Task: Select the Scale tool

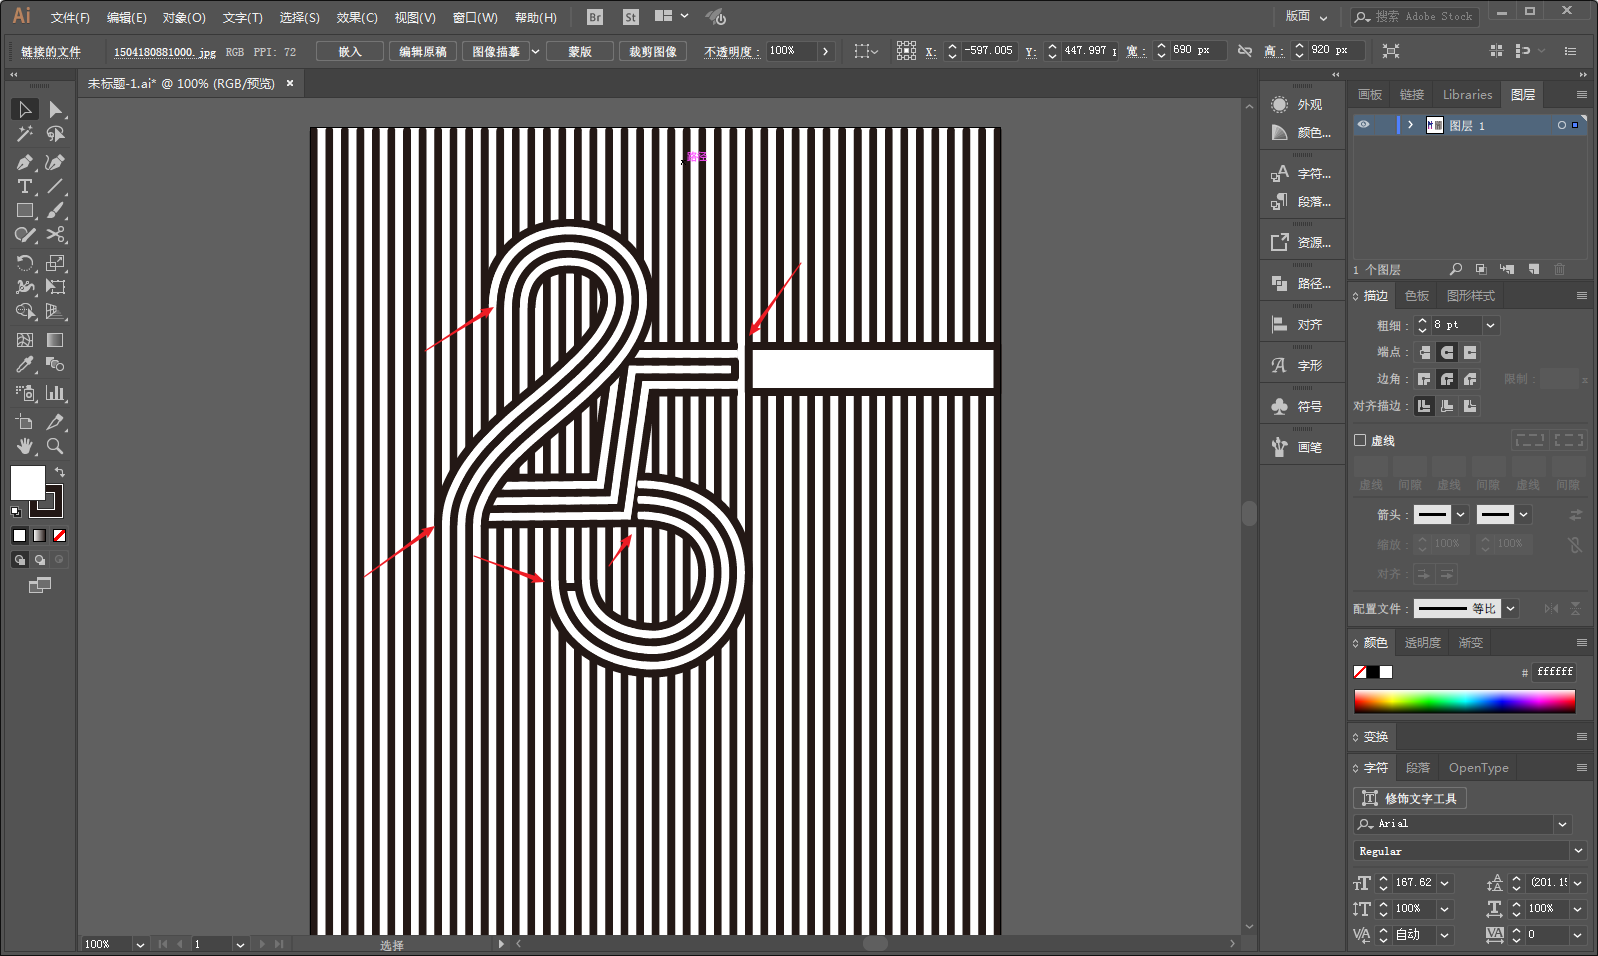Action: coord(56,263)
